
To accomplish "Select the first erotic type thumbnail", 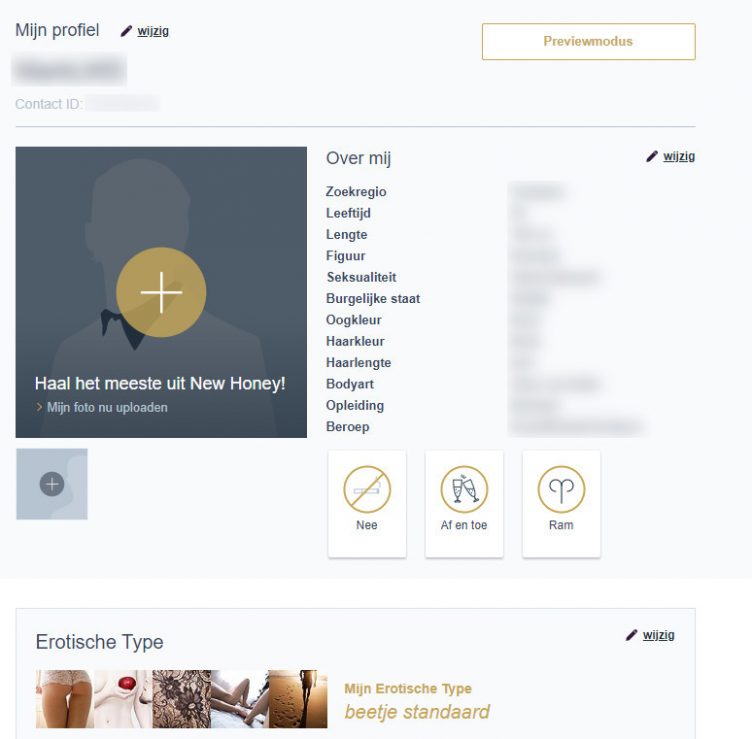I will coord(65,699).
